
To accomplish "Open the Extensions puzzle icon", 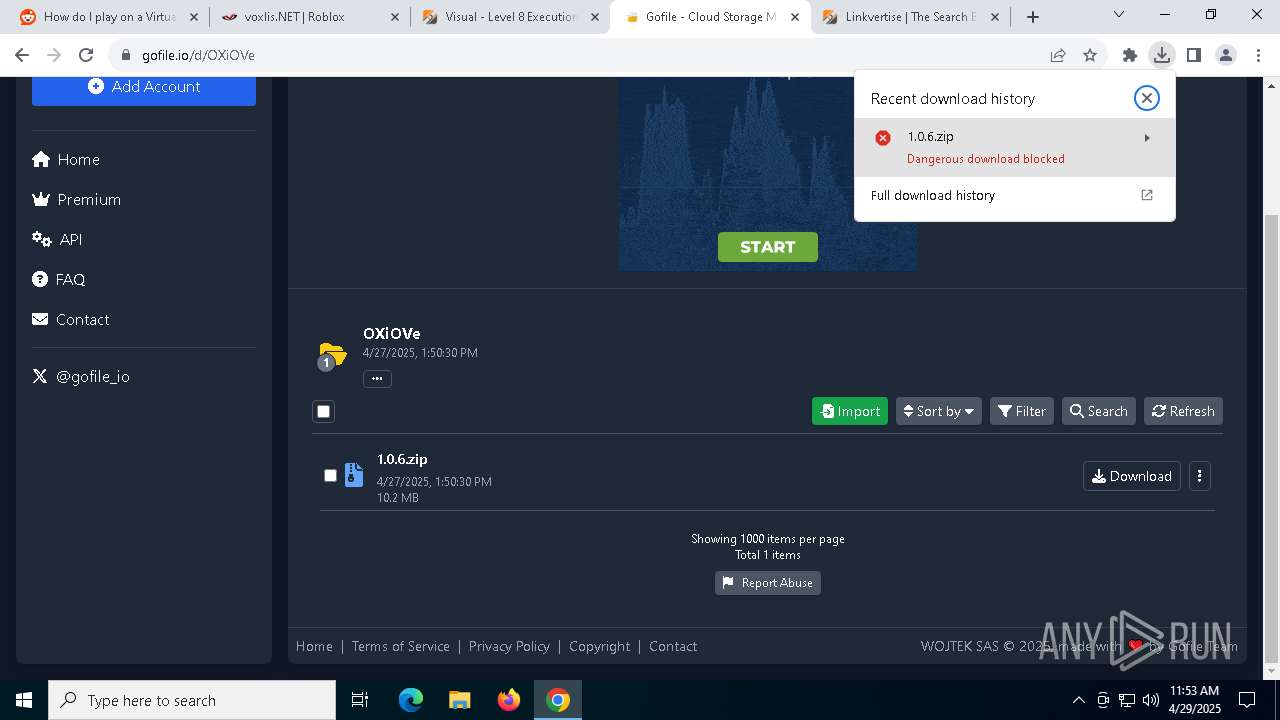I will [1130, 56].
